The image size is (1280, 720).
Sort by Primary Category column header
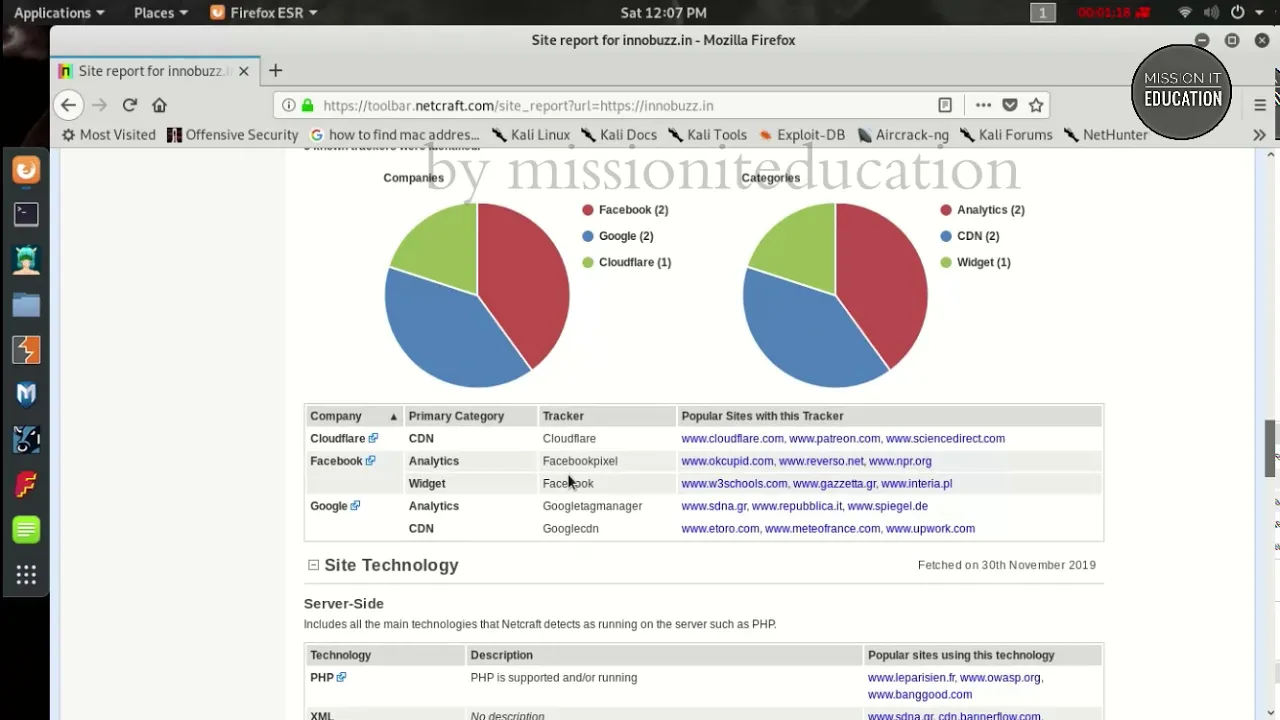click(470, 416)
